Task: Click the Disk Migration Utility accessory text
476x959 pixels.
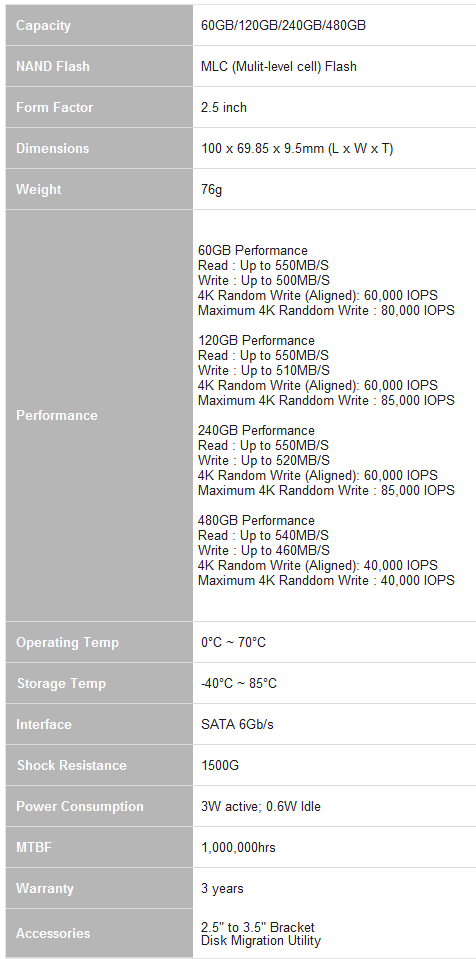Action: tap(261, 941)
